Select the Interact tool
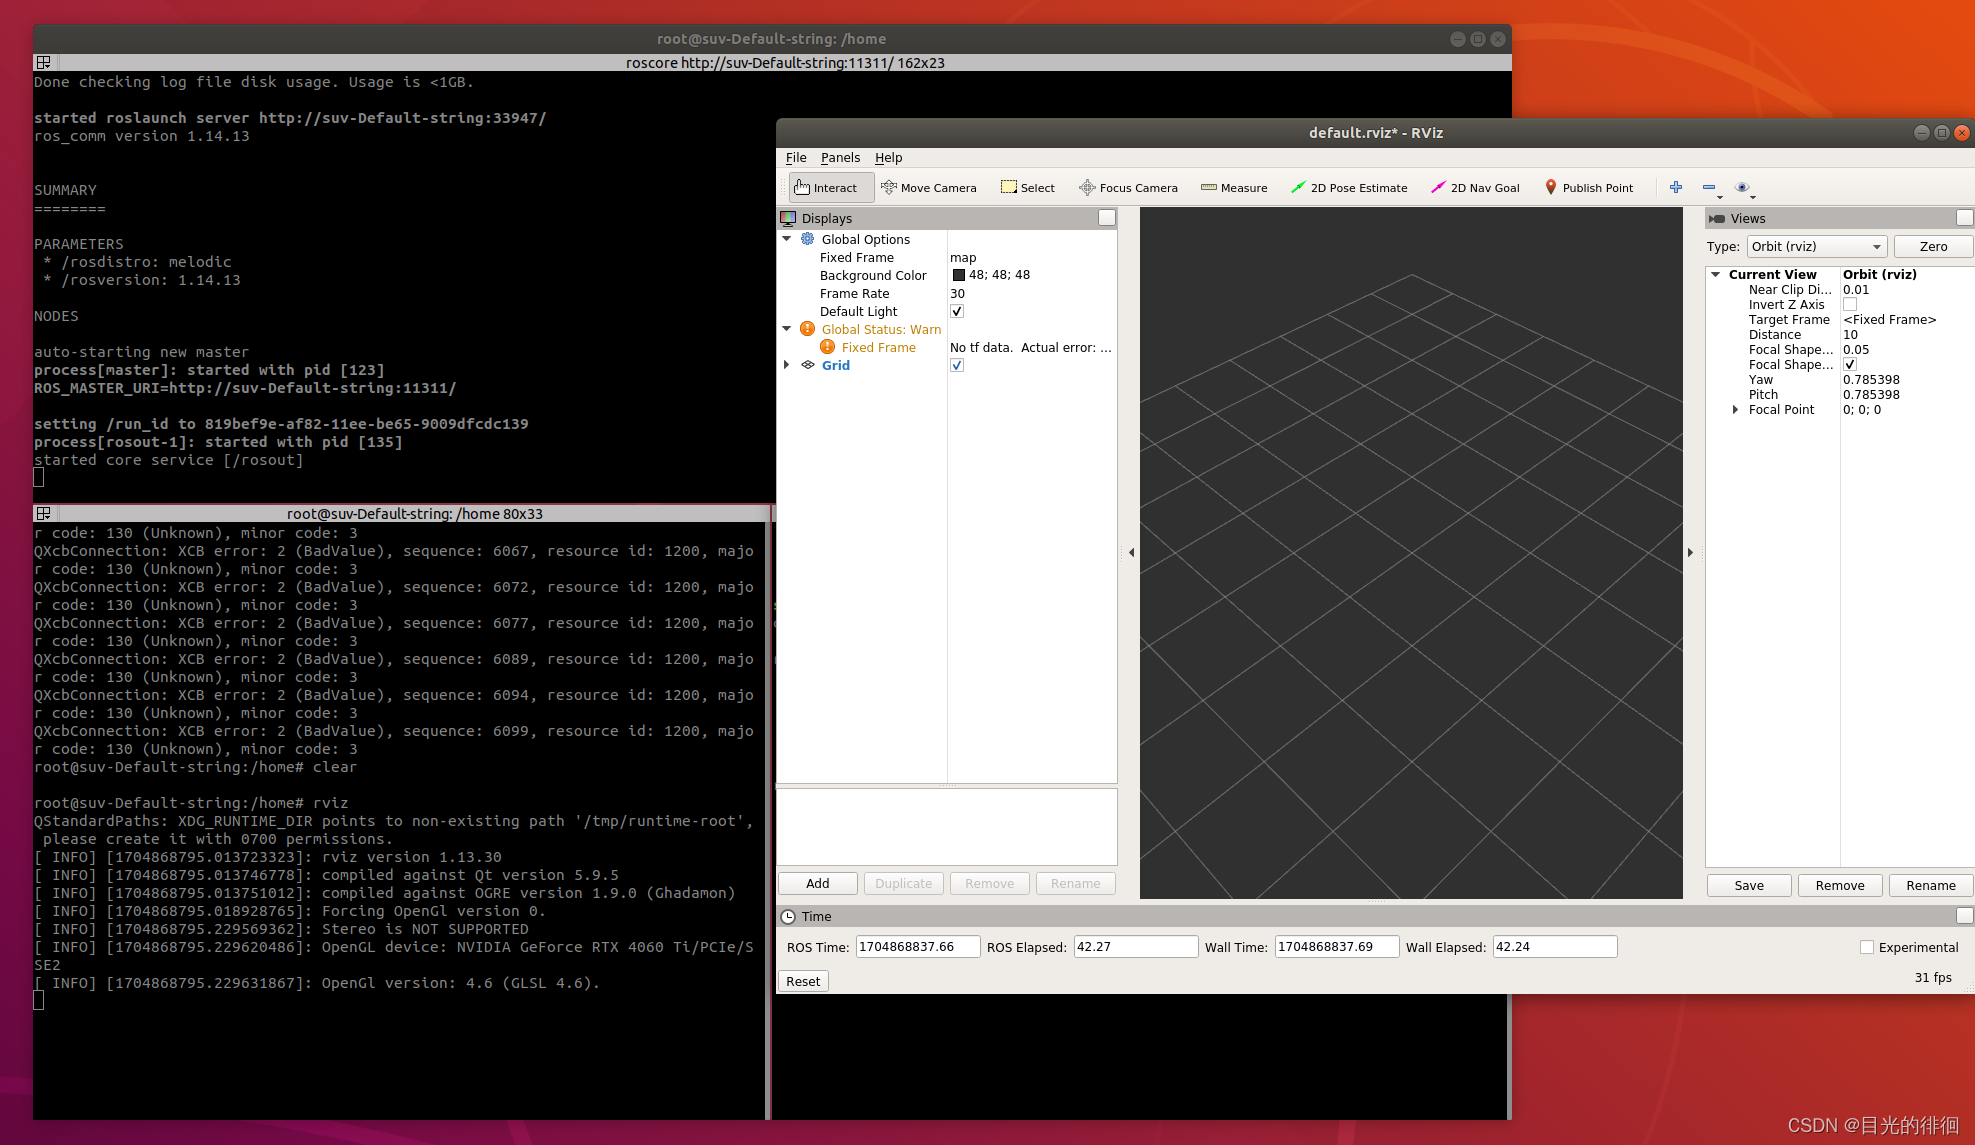The width and height of the screenshot is (1975, 1145). 829,187
